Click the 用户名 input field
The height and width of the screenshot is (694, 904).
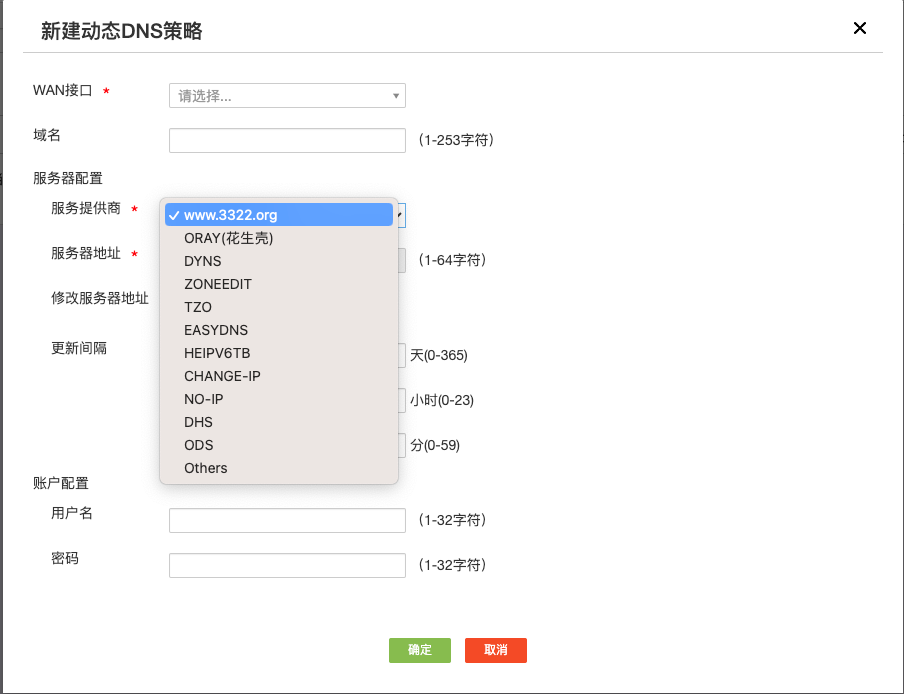click(287, 520)
